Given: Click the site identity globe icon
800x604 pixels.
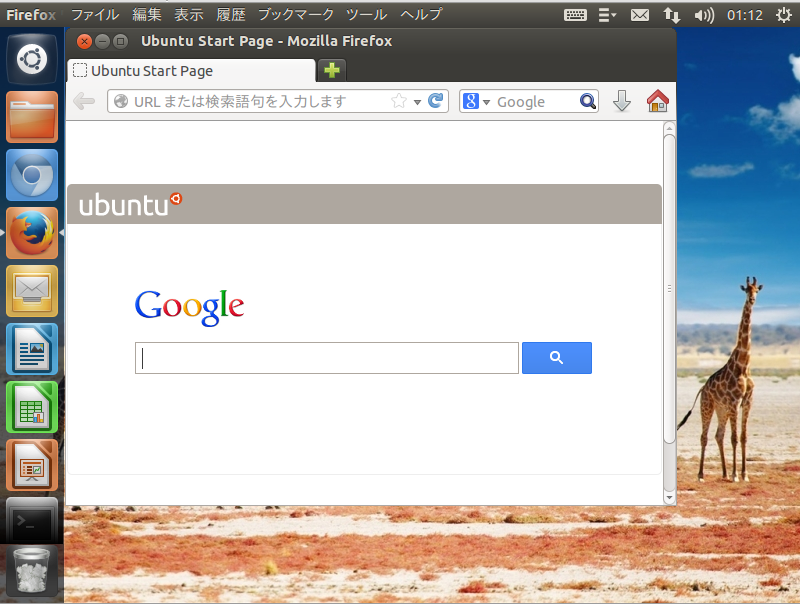Looking at the screenshot, I should (121, 101).
